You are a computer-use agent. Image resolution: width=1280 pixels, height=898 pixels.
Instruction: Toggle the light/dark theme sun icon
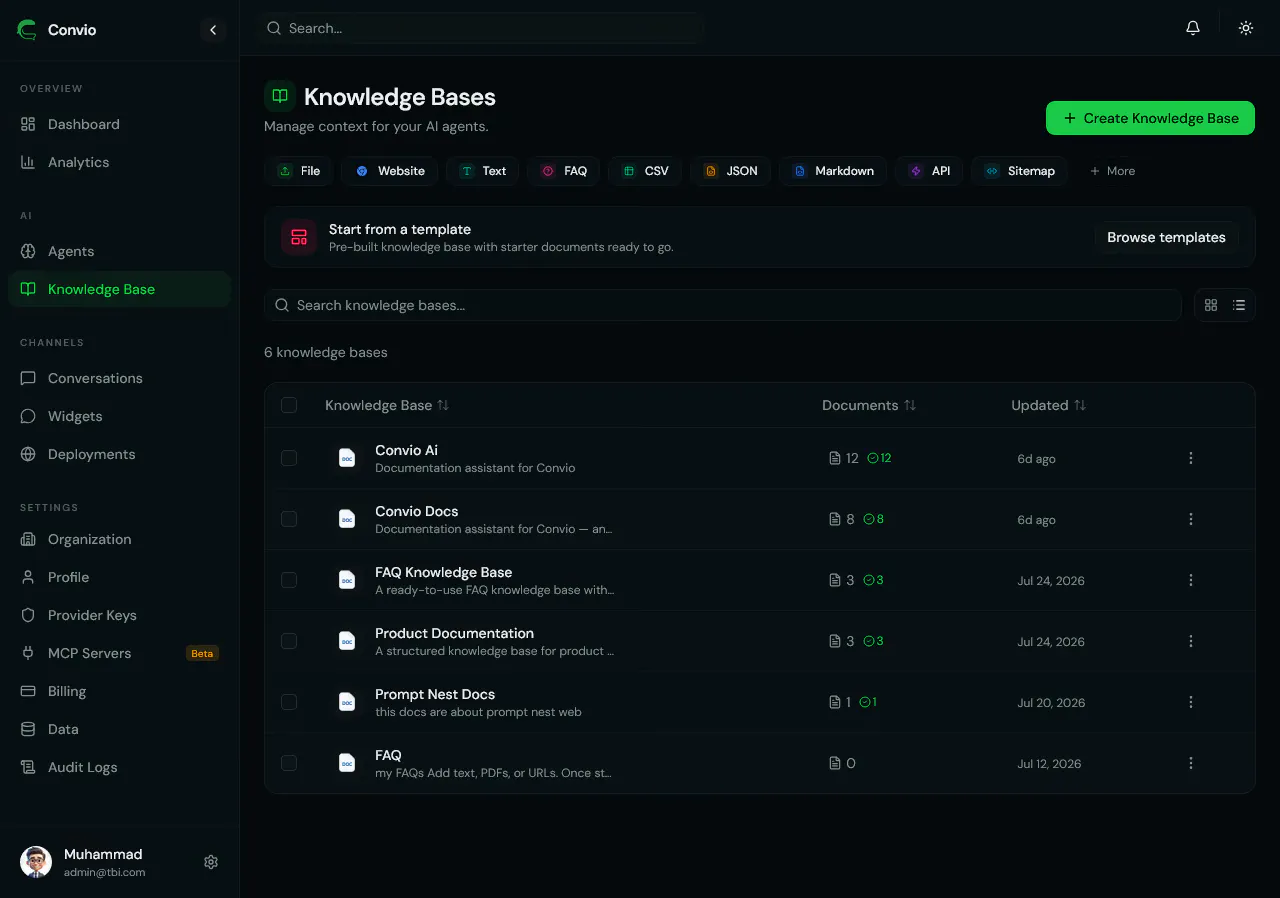(x=1246, y=28)
